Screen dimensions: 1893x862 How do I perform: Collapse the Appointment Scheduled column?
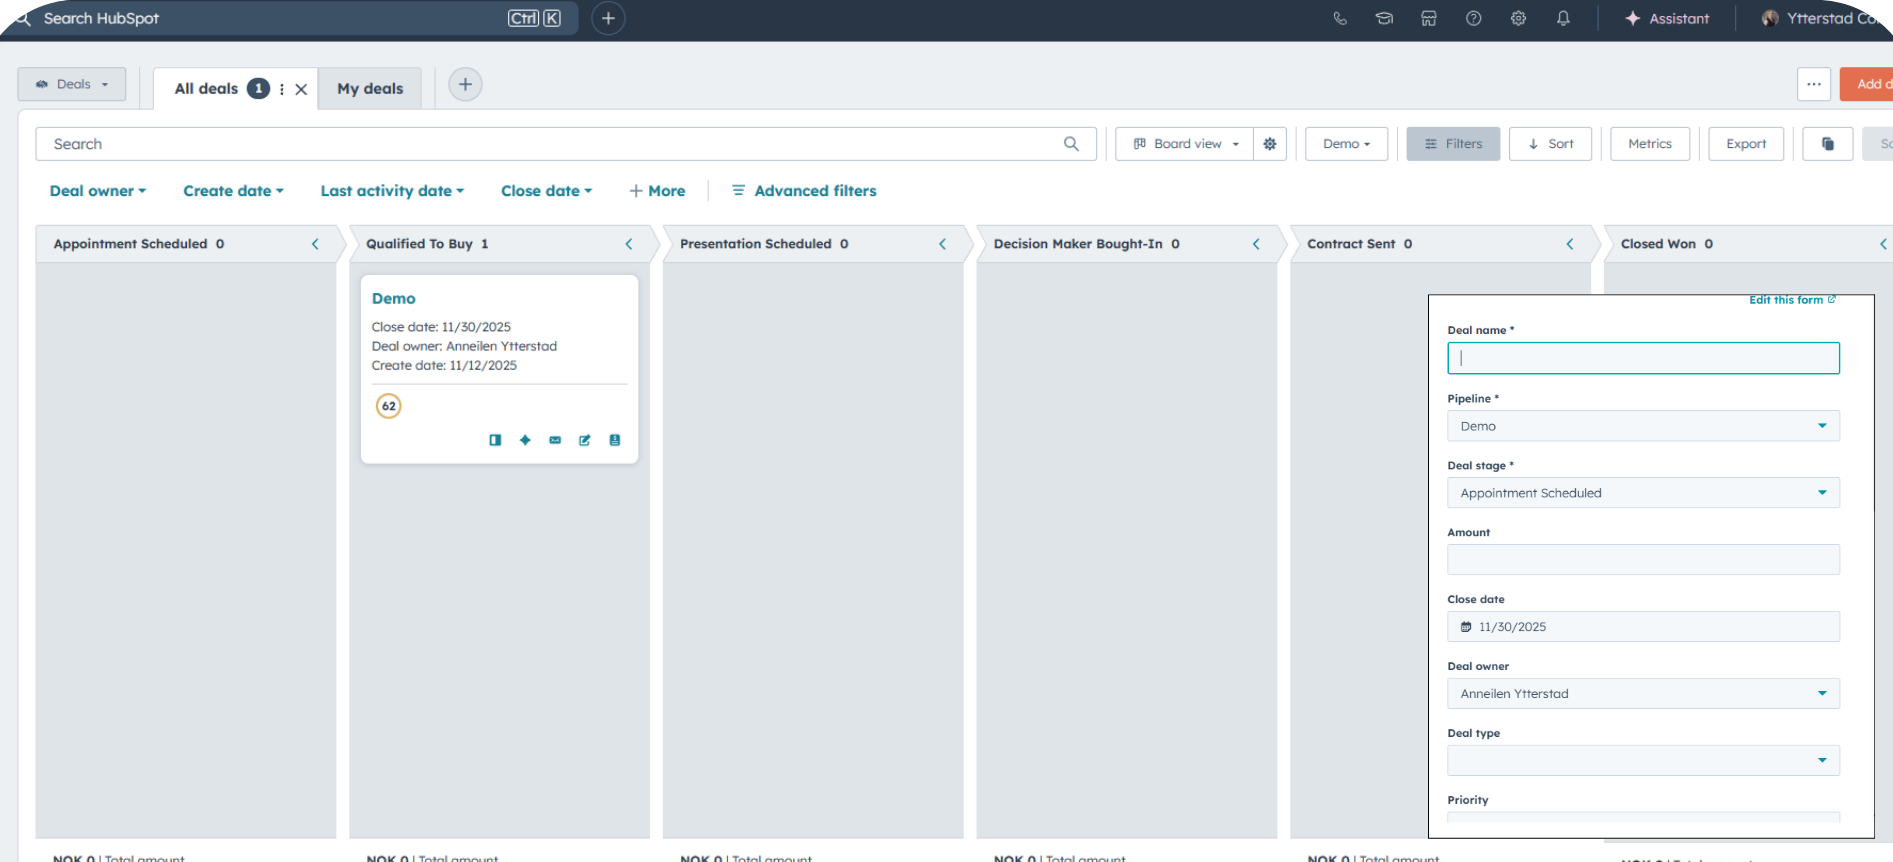[315, 244]
